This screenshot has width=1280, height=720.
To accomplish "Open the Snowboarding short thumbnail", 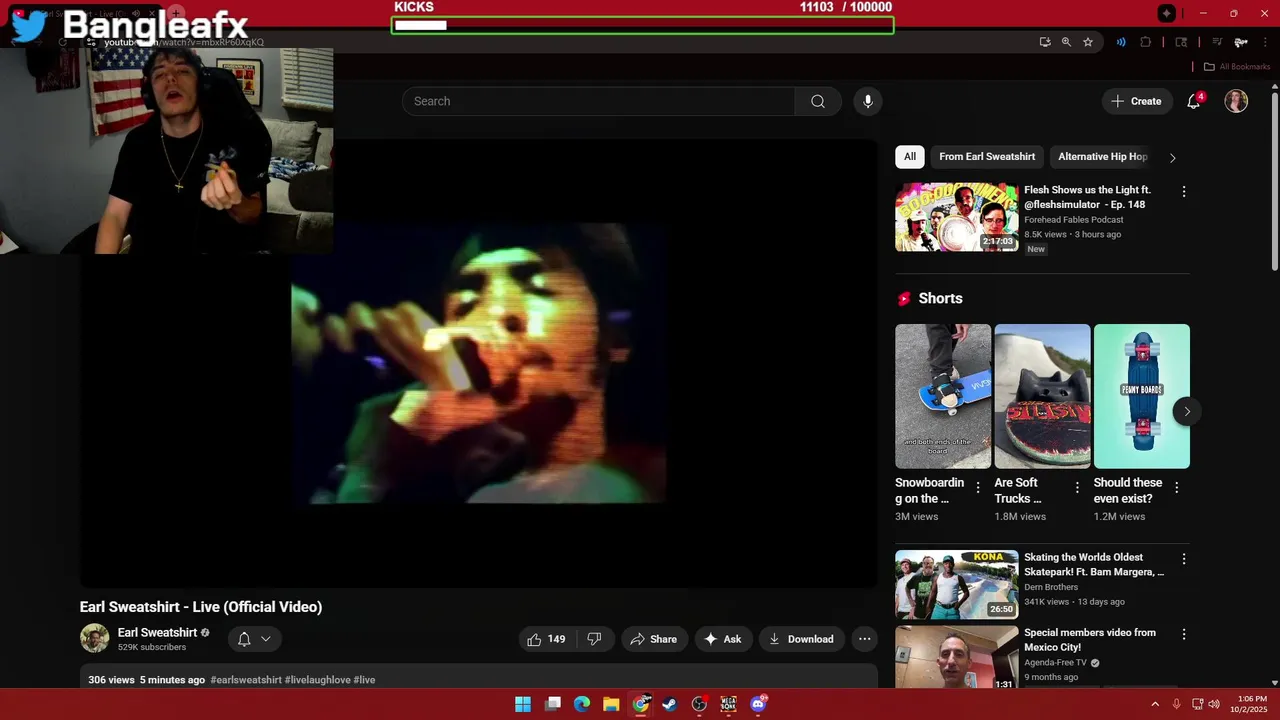I will point(943,396).
